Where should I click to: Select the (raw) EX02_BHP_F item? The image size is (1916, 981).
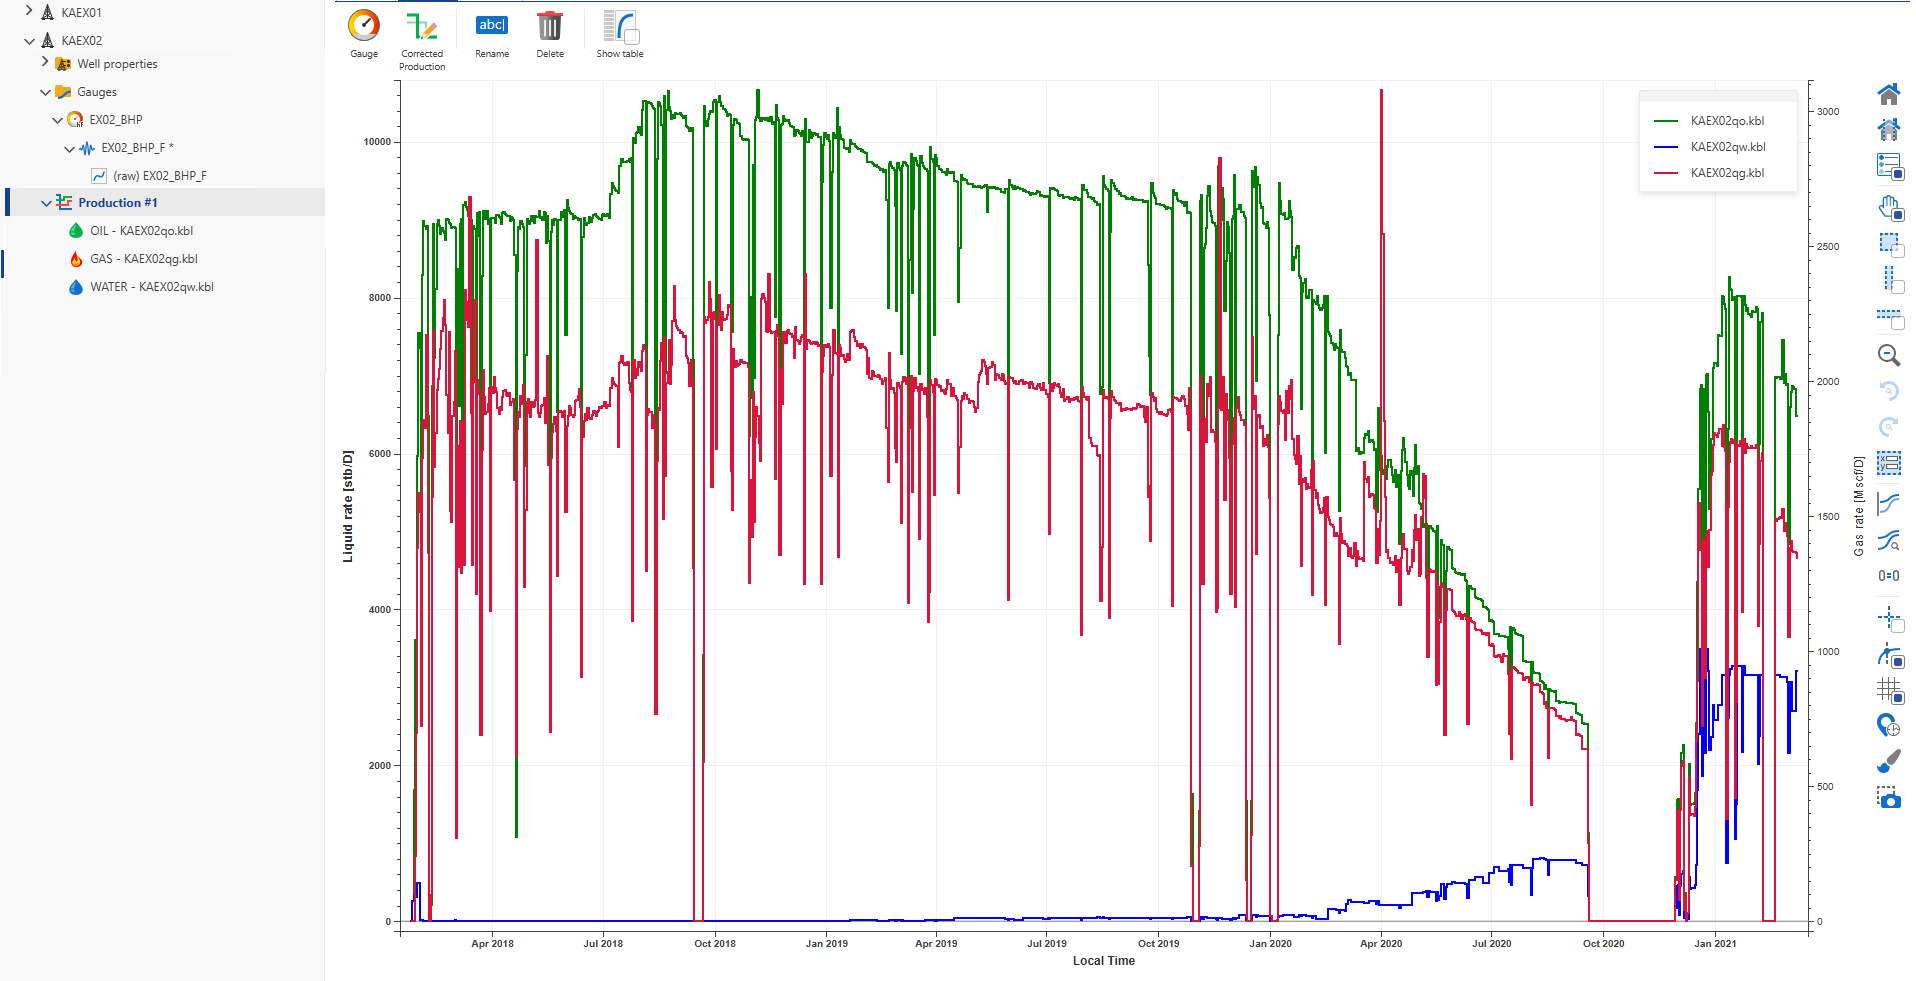click(x=159, y=176)
